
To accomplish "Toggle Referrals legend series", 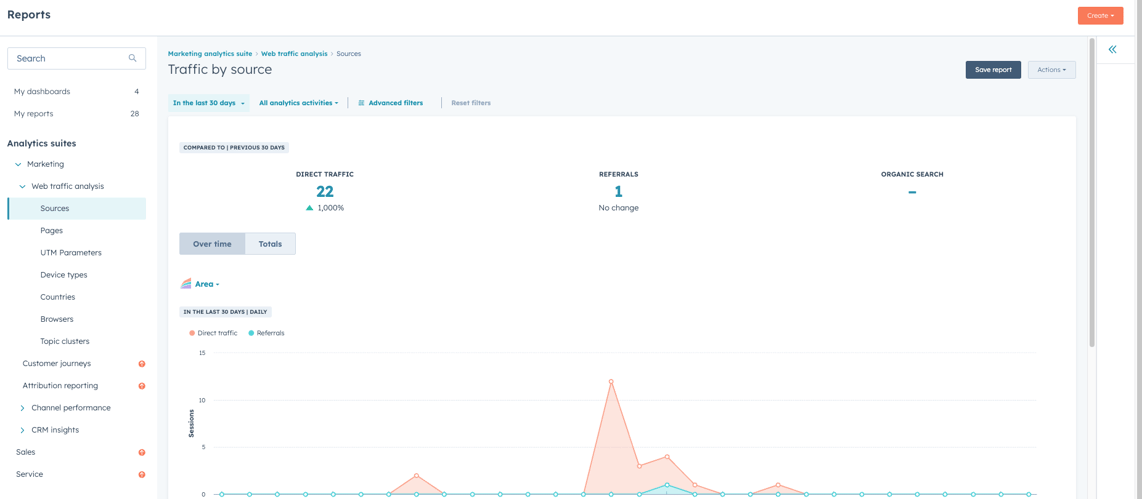I will coord(267,333).
